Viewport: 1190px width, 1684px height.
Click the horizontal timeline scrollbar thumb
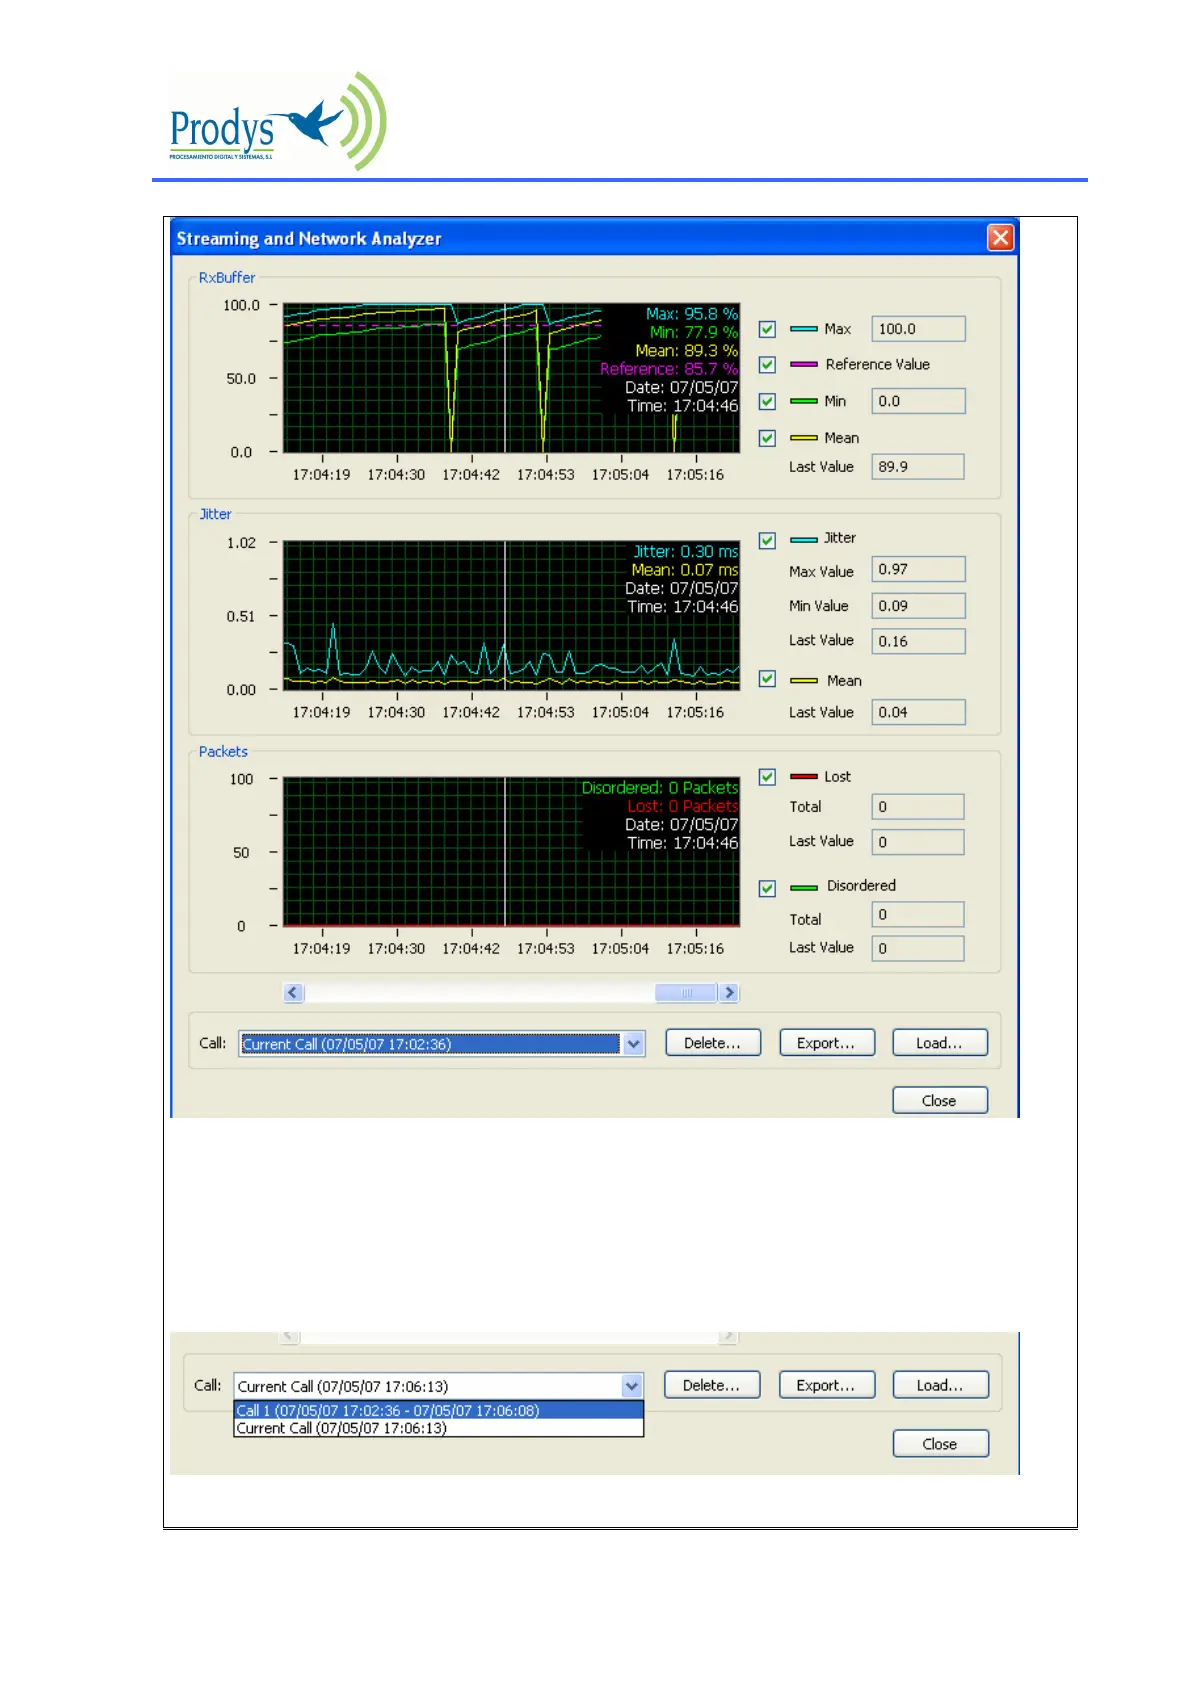pos(686,993)
